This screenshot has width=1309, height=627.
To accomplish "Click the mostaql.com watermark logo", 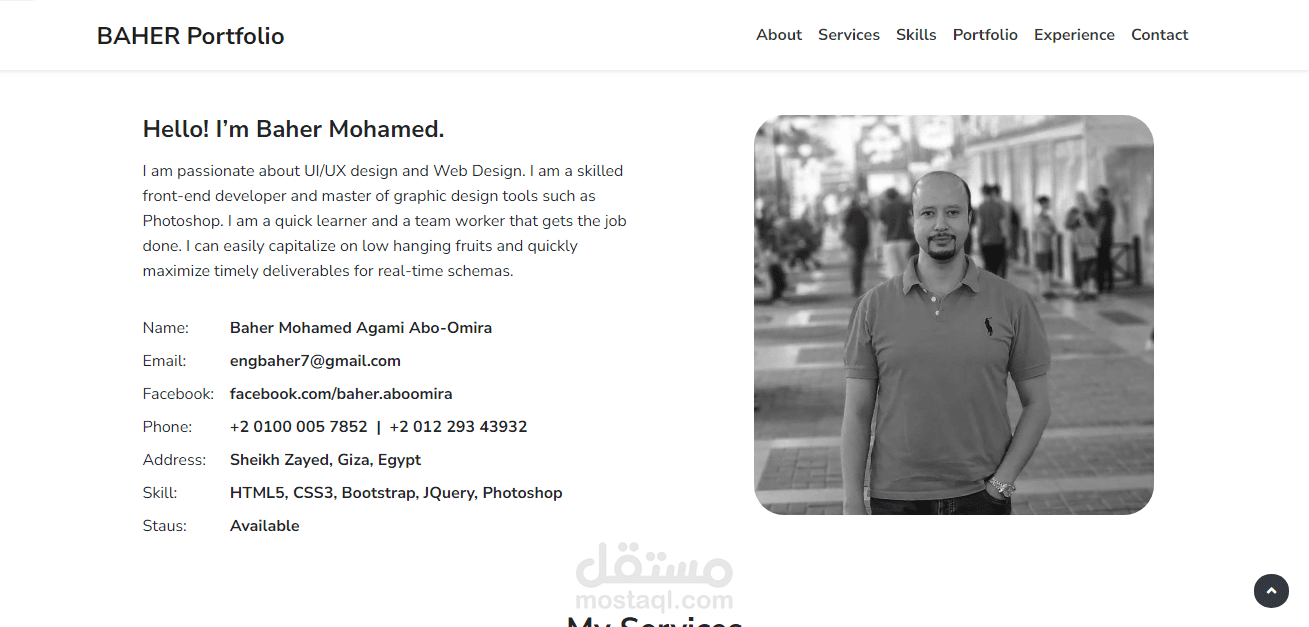I will click(x=654, y=577).
